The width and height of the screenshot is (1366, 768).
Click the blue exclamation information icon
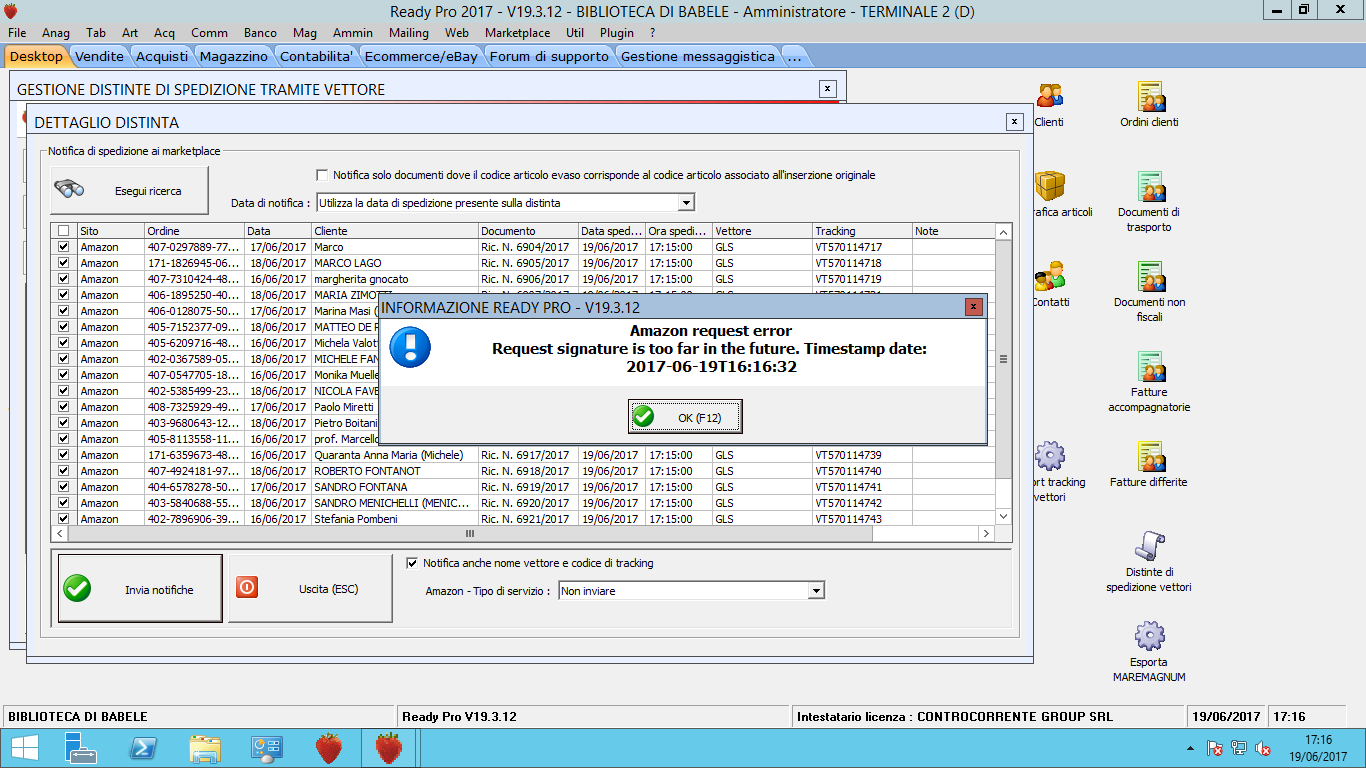point(410,347)
